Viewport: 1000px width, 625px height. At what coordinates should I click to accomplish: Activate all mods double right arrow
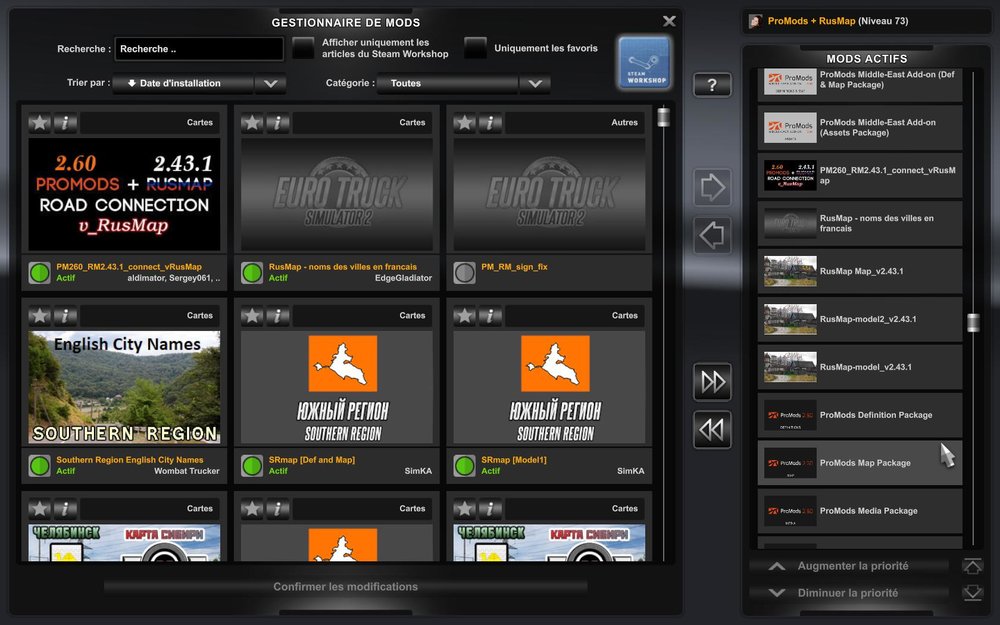pos(712,381)
